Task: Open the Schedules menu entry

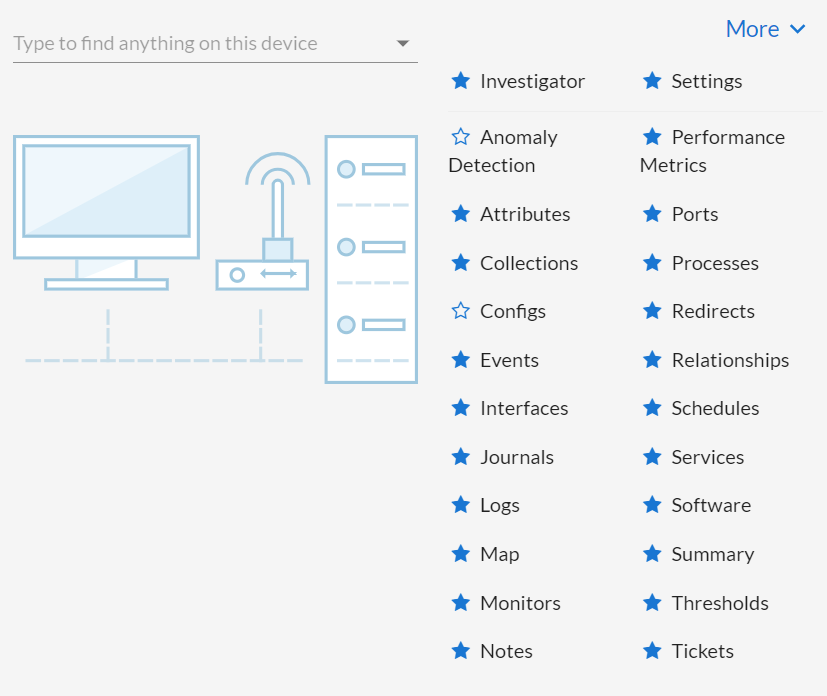Action: coord(715,408)
